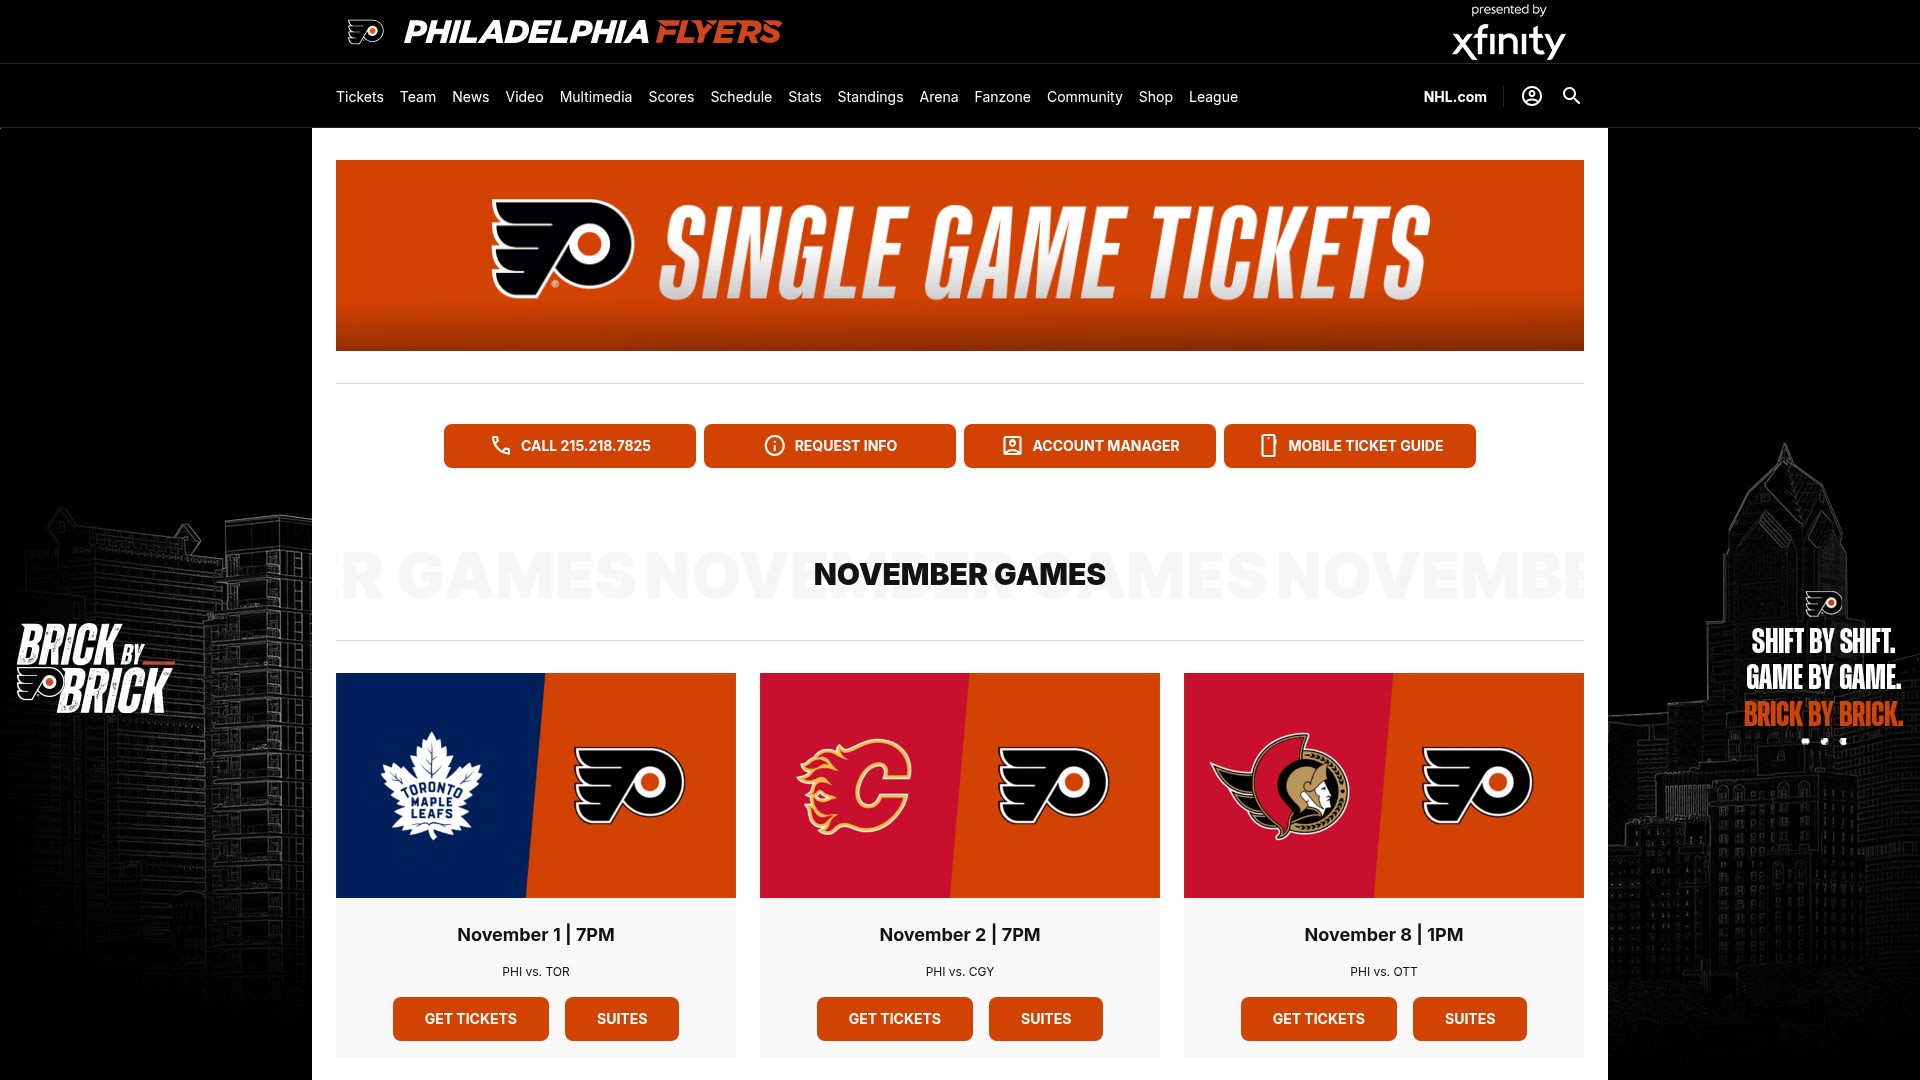
Task: Click the Ottawa Senators matchup image
Action: tap(1384, 785)
